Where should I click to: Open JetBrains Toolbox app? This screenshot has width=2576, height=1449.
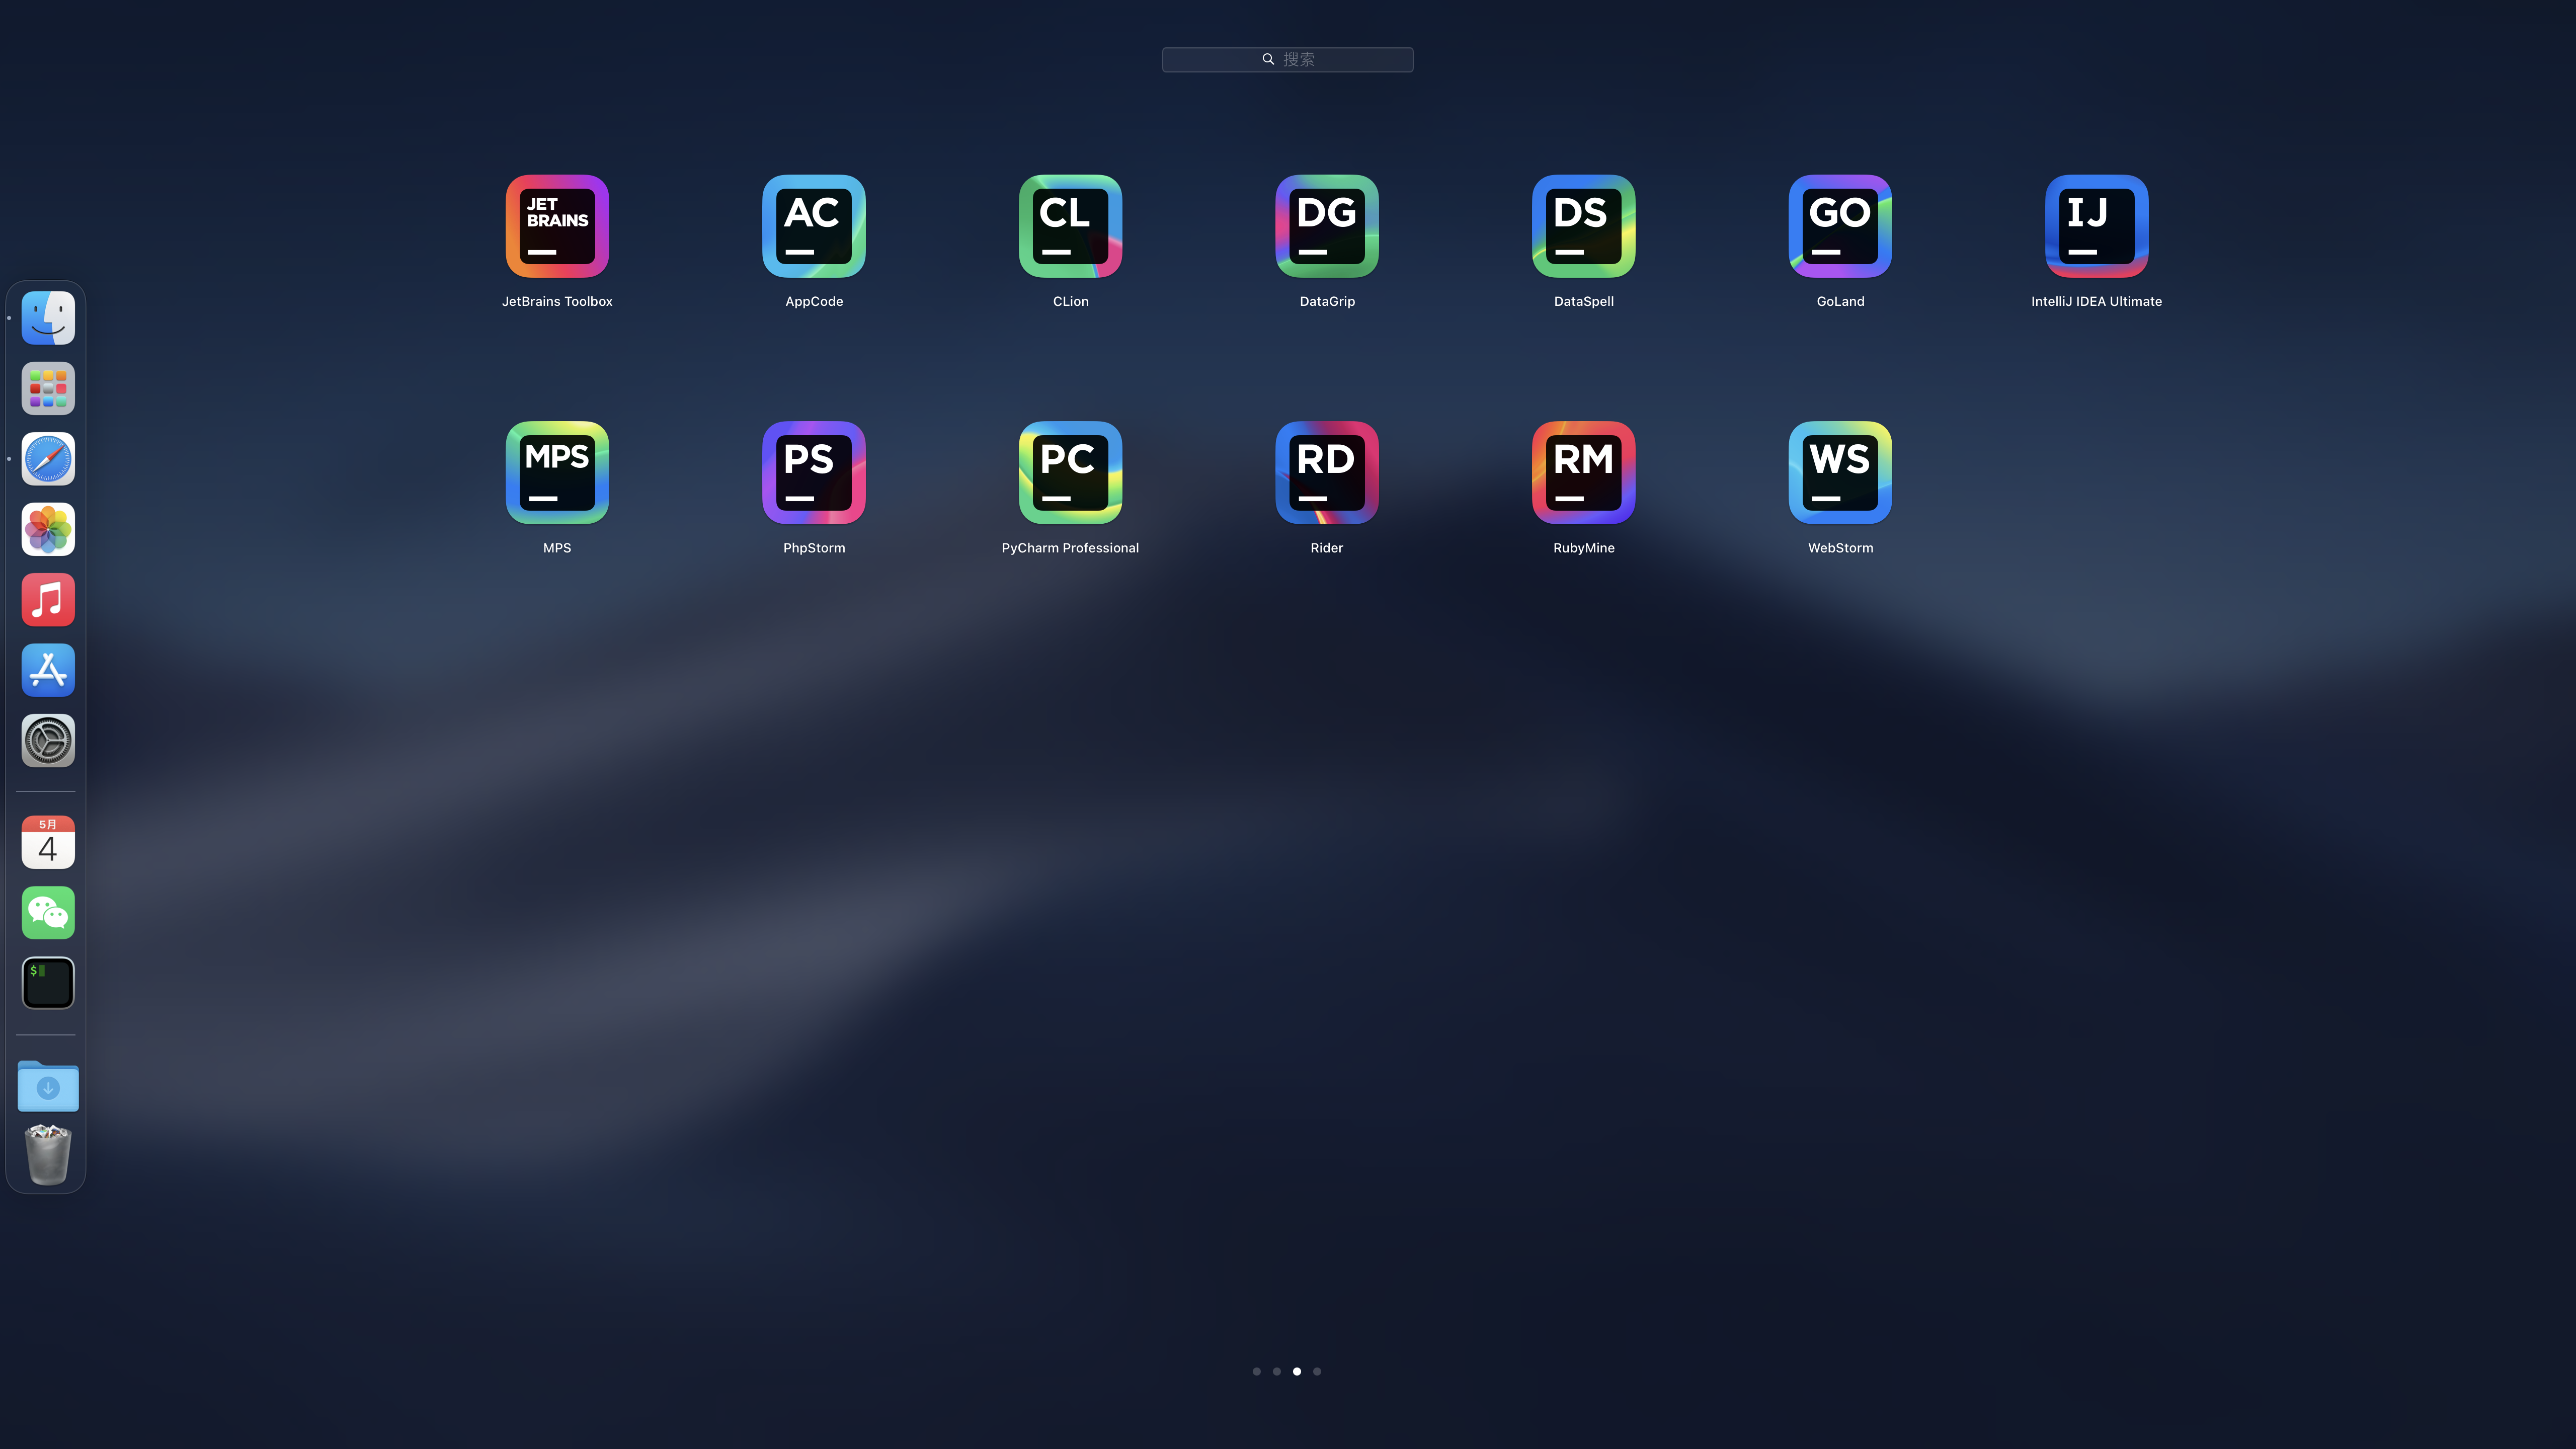557,226
